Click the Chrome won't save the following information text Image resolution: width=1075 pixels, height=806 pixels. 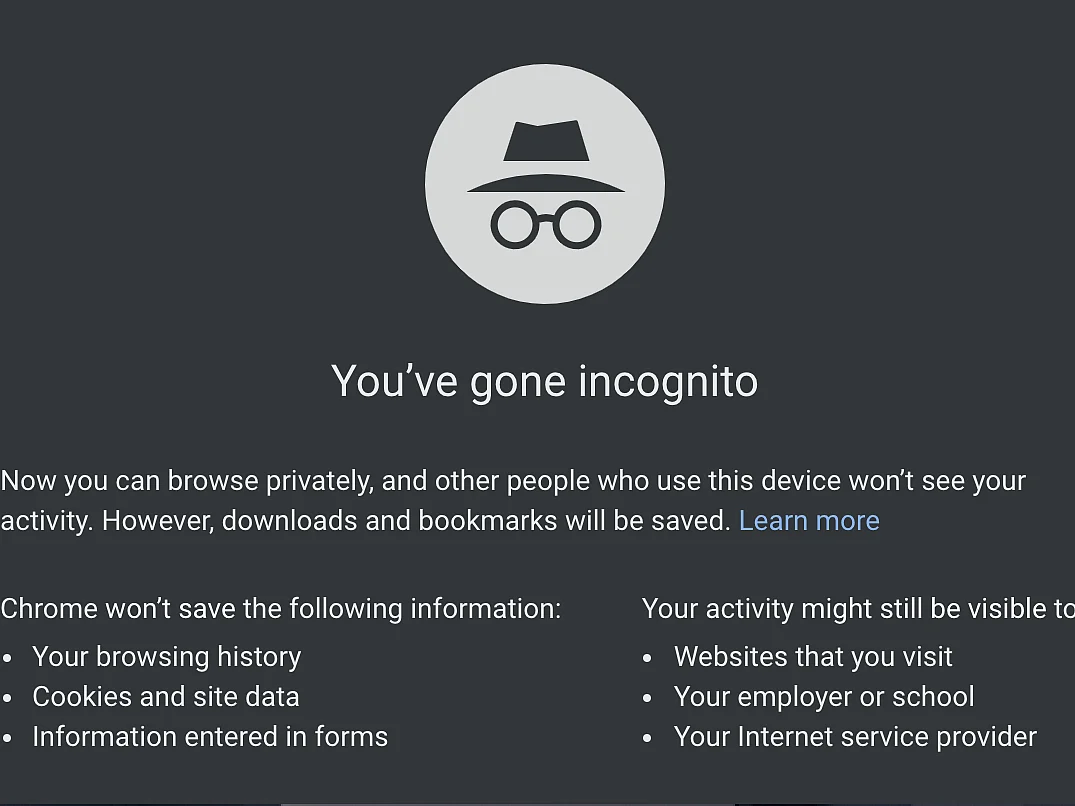[x=281, y=609]
